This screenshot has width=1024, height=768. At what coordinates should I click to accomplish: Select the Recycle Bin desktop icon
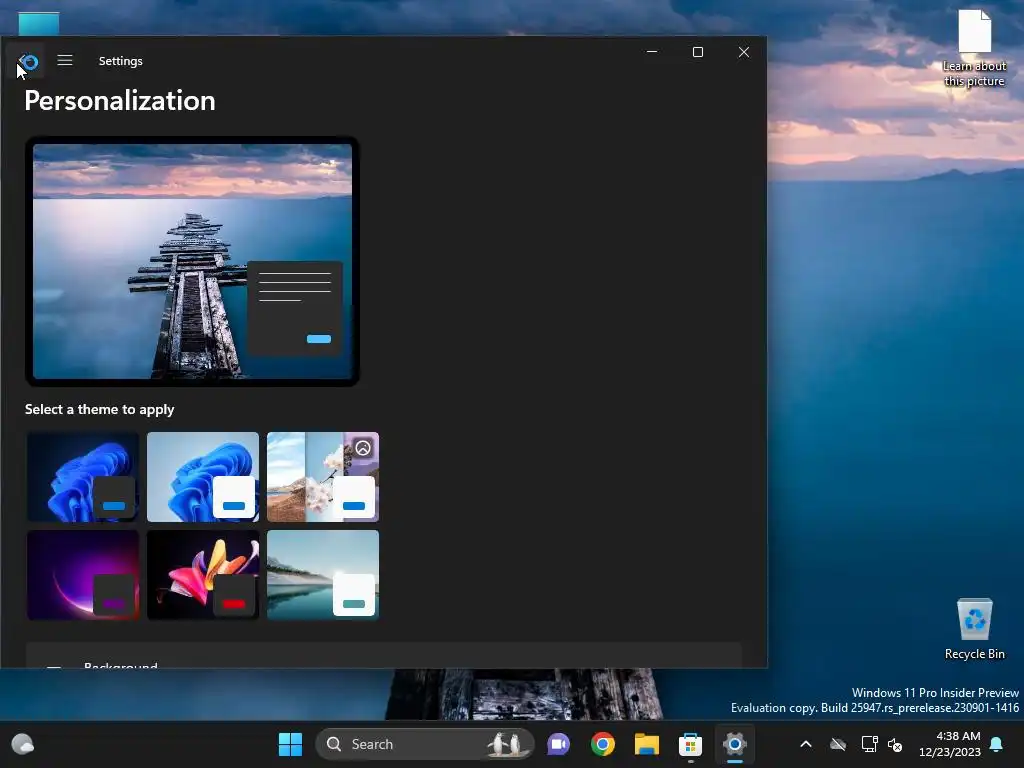tap(974, 629)
